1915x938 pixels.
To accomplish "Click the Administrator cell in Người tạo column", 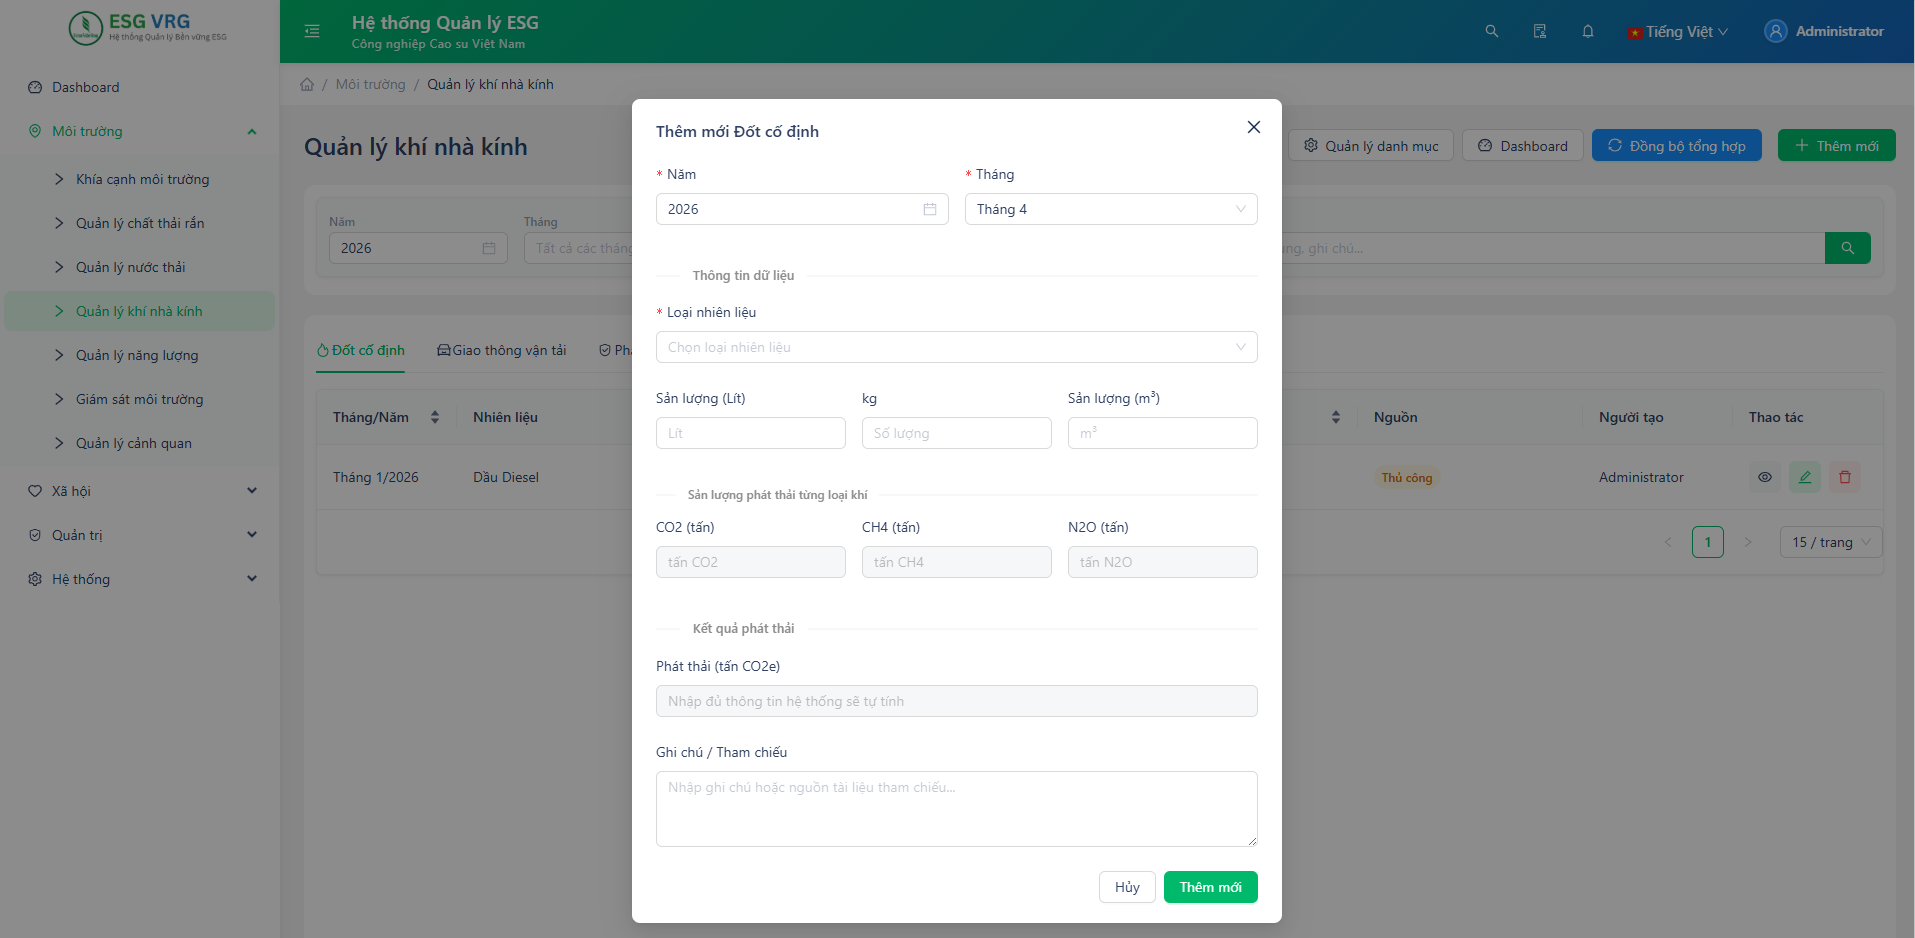I will (1641, 477).
